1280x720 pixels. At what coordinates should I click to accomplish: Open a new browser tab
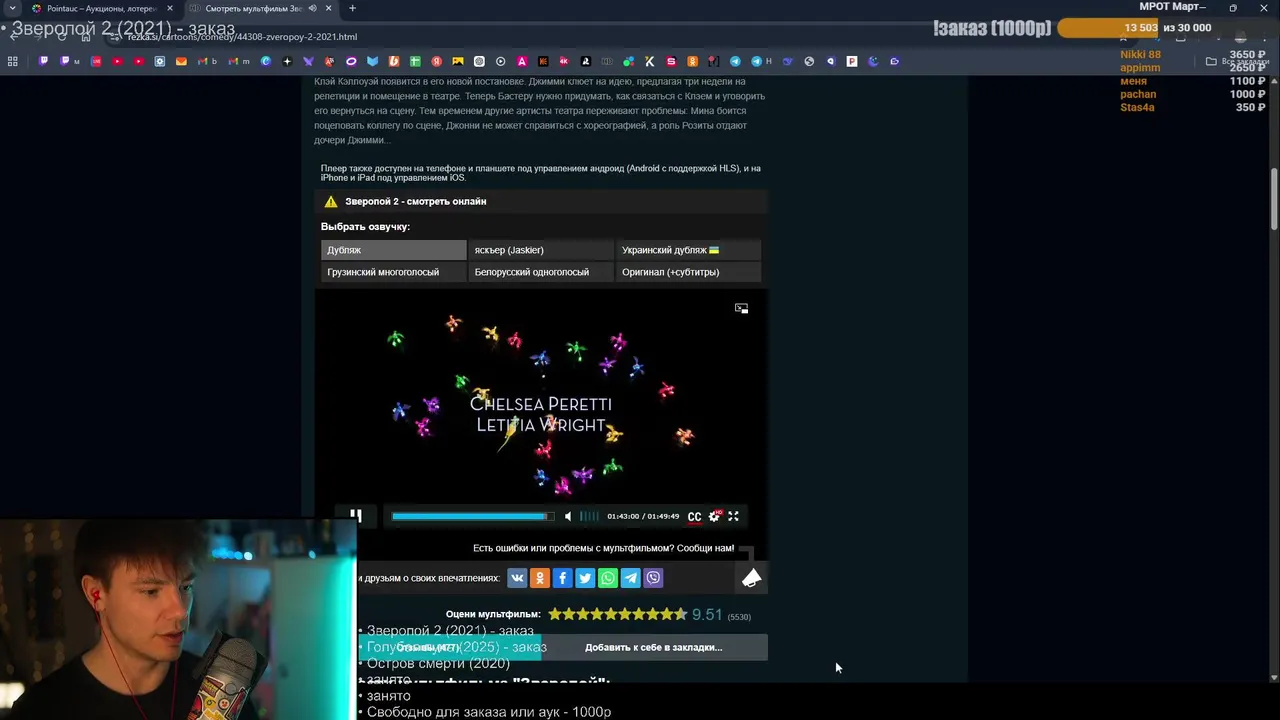pos(352,8)
